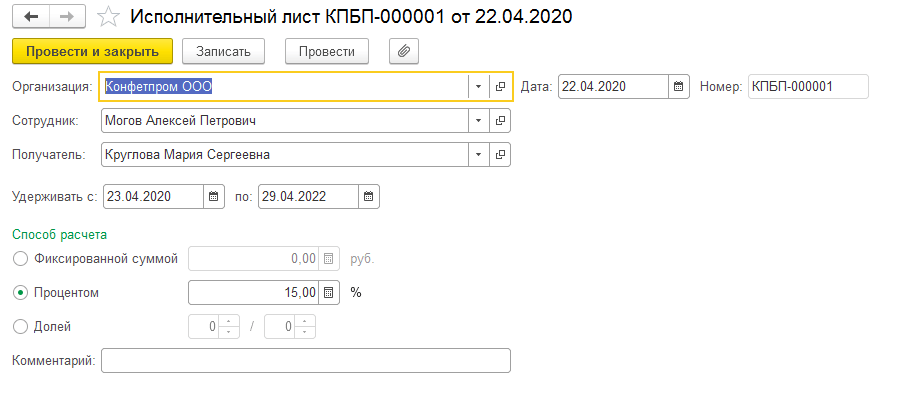This screenshot has width=902, height=394.
Task: Select Фиксированной суммой calculation method
Action: tap(20, 259)
